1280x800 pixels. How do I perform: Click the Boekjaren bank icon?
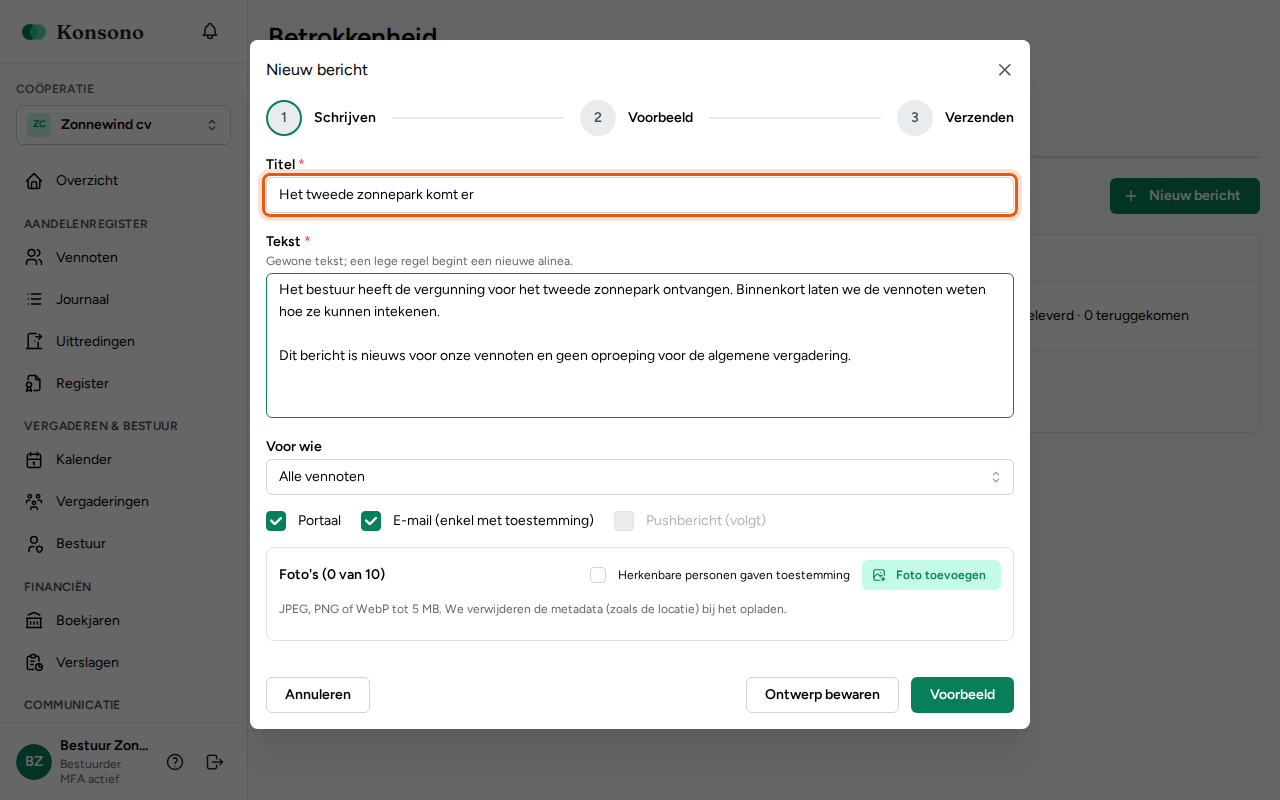pos(34,621)
